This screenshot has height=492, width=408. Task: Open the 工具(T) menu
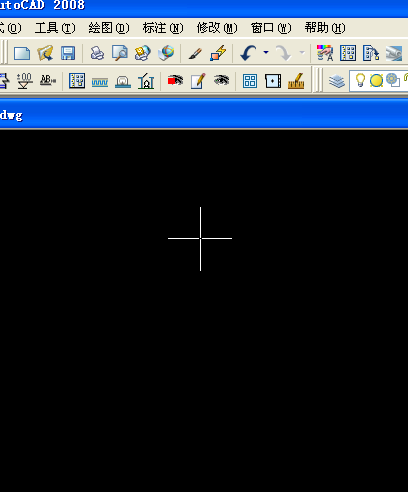(55, 28)
